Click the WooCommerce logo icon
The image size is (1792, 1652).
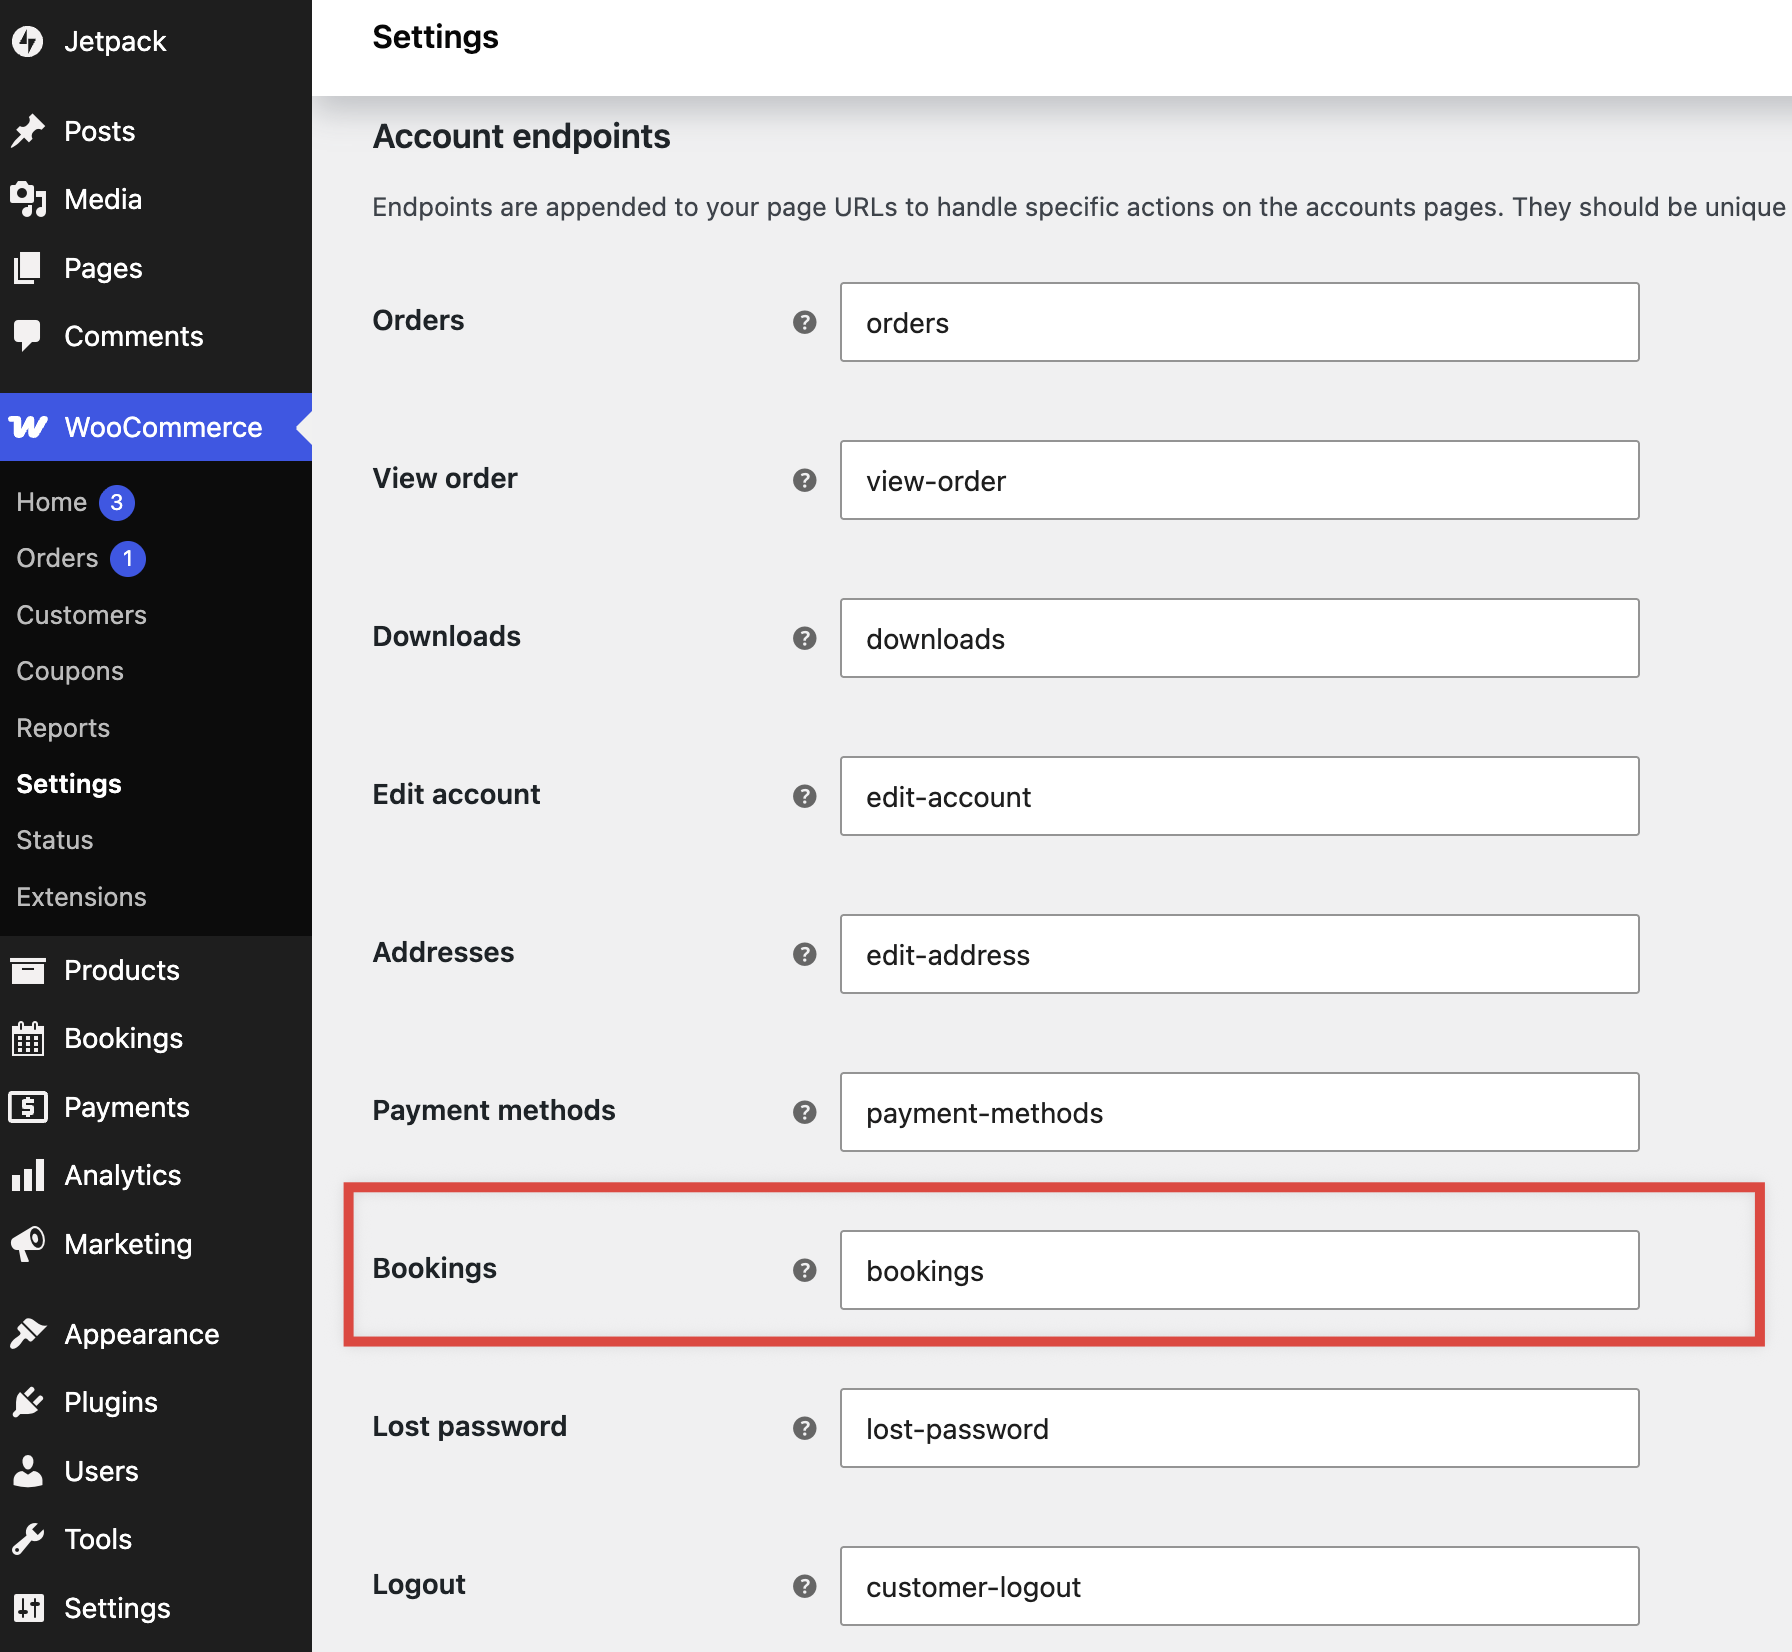click(28, 427)
